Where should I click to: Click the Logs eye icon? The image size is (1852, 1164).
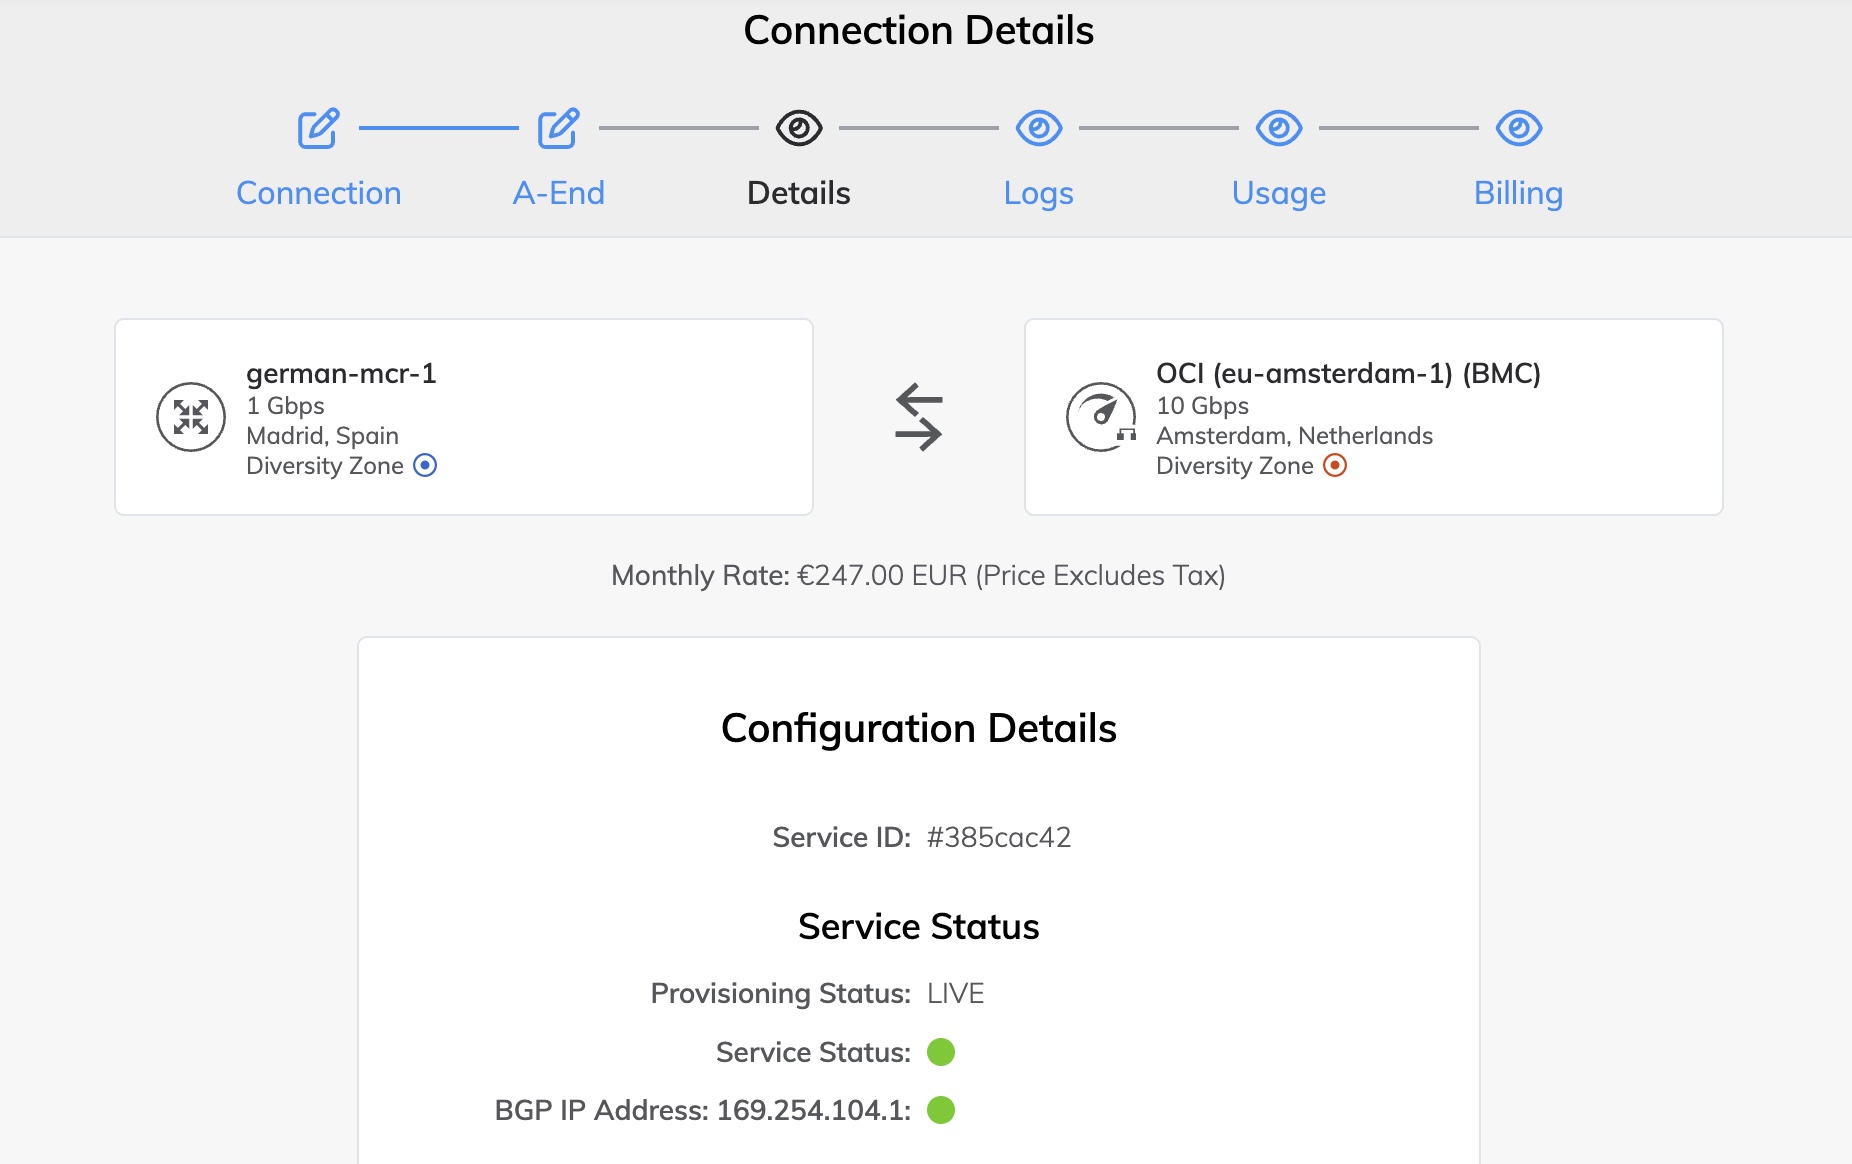click(x=1039, y=127)
